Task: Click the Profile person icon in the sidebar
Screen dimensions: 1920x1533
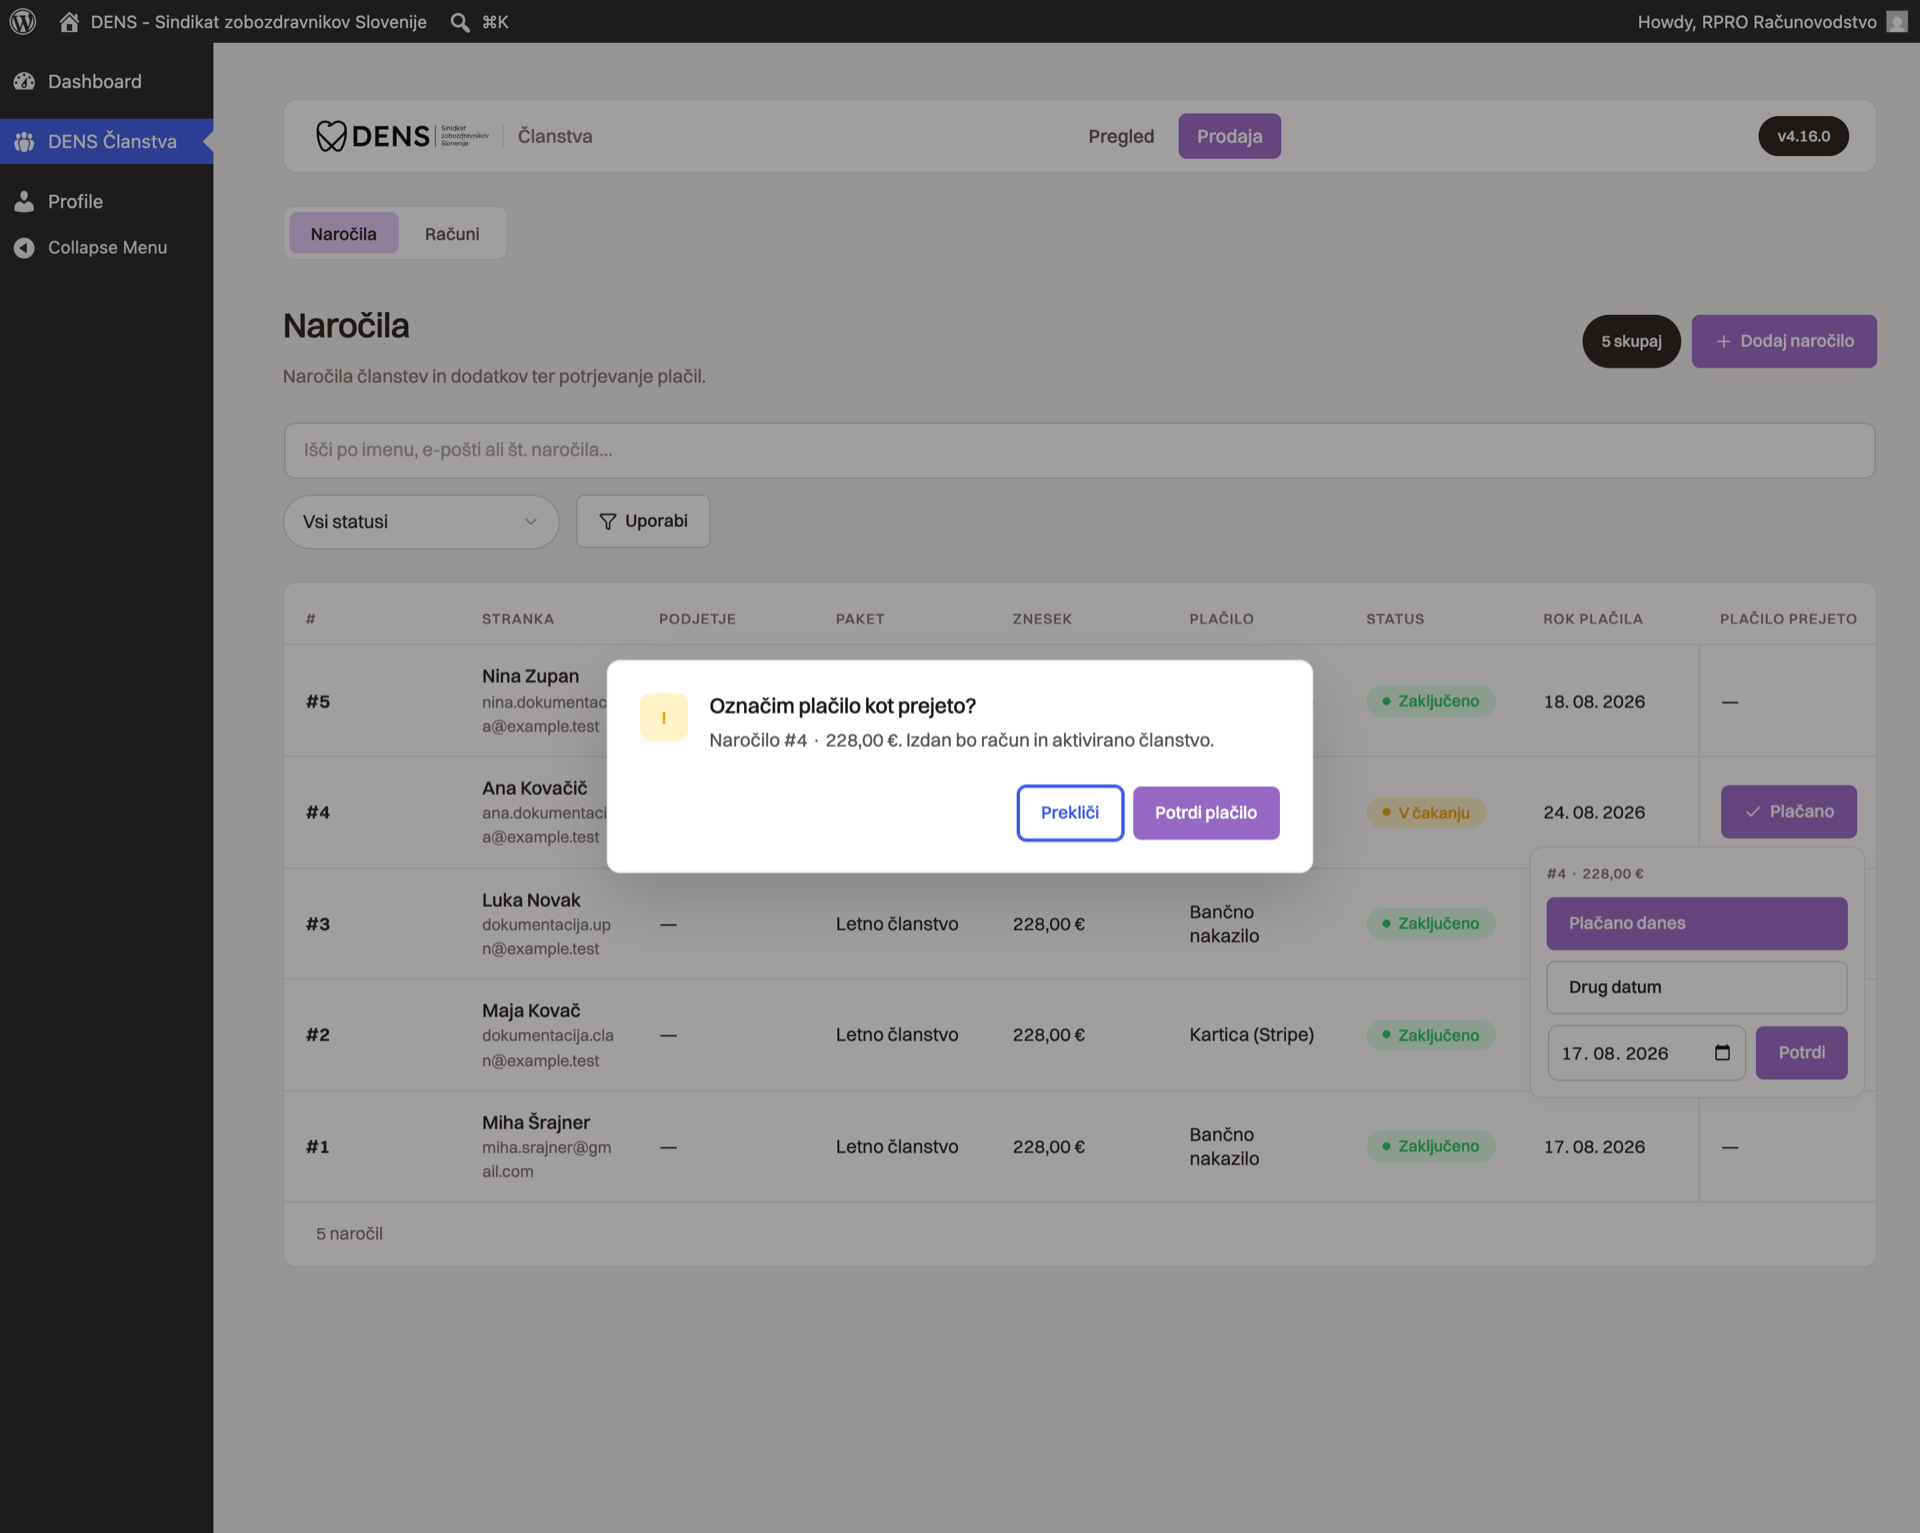Action: click(x=25, y=201)
